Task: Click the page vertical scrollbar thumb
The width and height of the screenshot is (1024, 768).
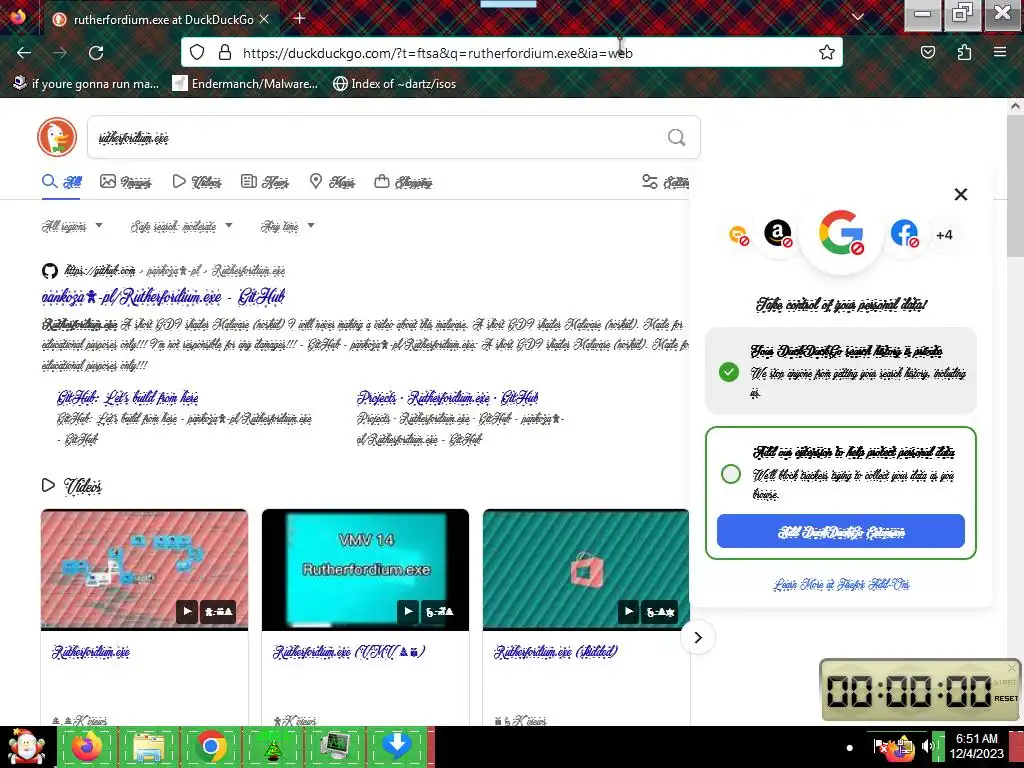Action: pos(1015,186)
